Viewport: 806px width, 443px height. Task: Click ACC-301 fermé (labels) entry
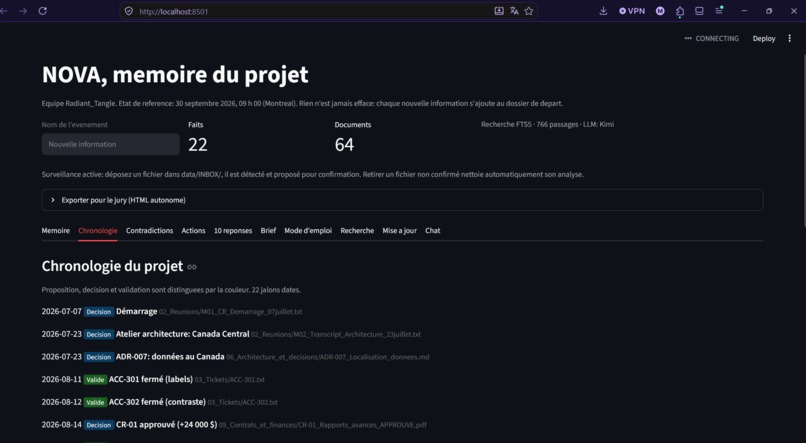click(151, 379)
